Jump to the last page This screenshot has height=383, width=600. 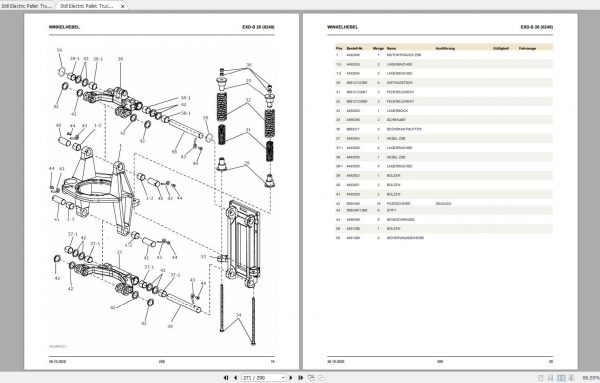[300, 378]
